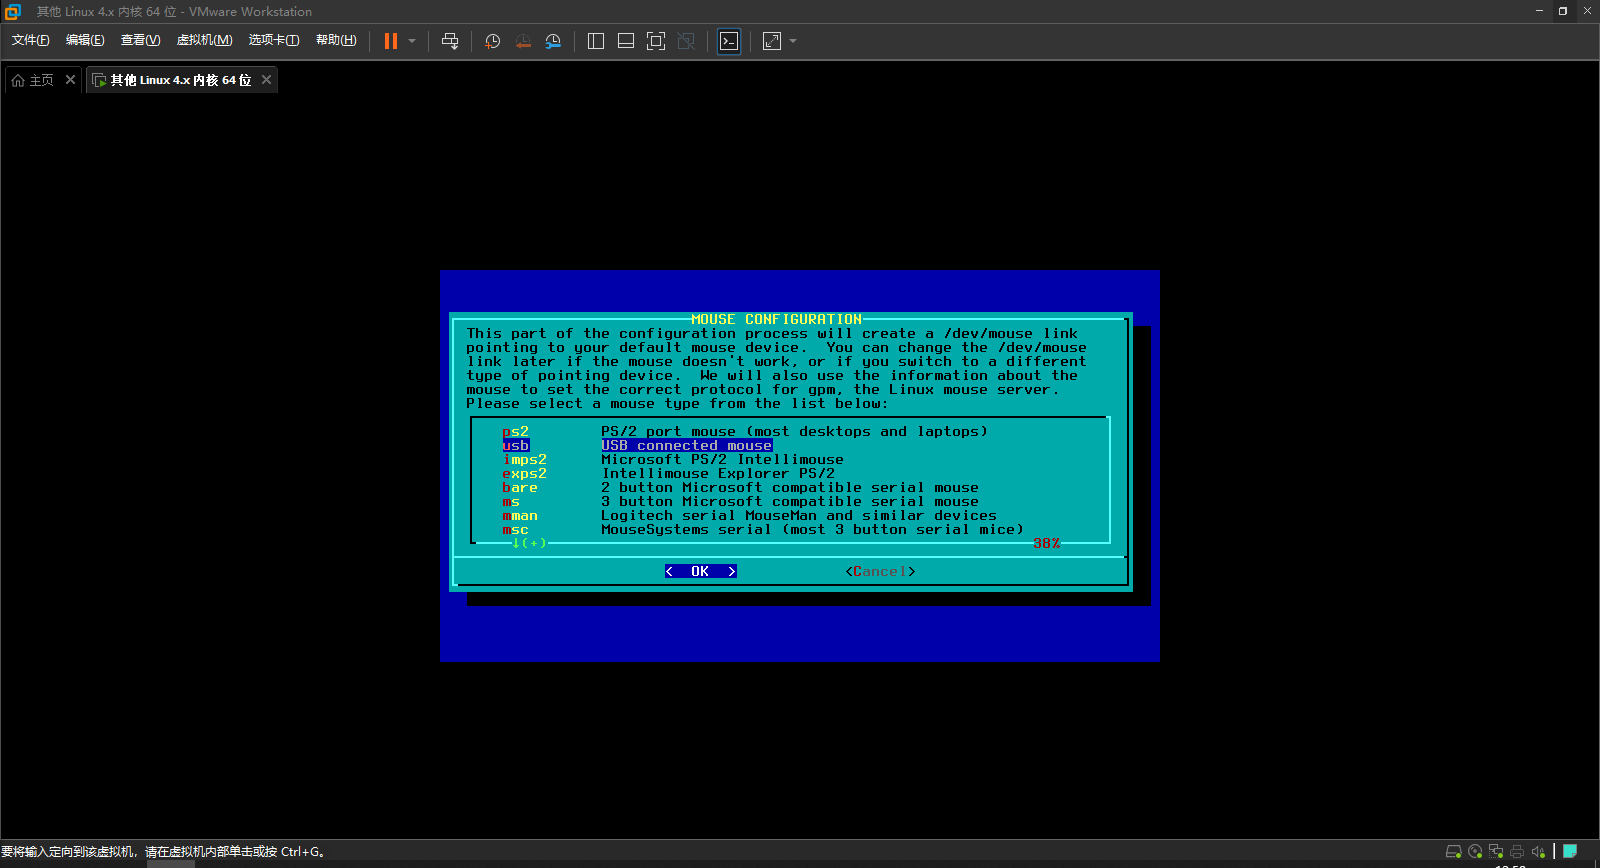Click the Unity mode icon
The width and height of the screenshot is (1600, 868).
686,41
